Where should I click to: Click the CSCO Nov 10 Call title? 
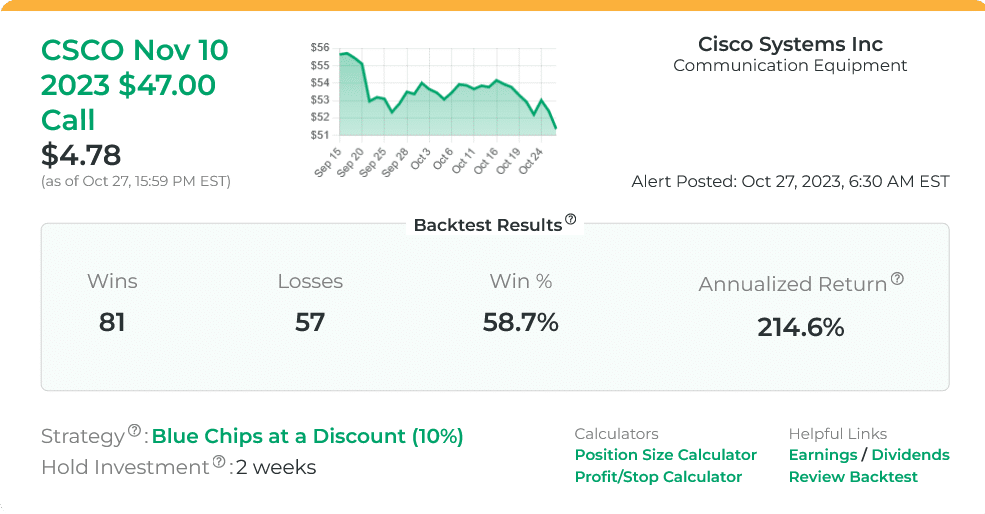click(135, 85)
